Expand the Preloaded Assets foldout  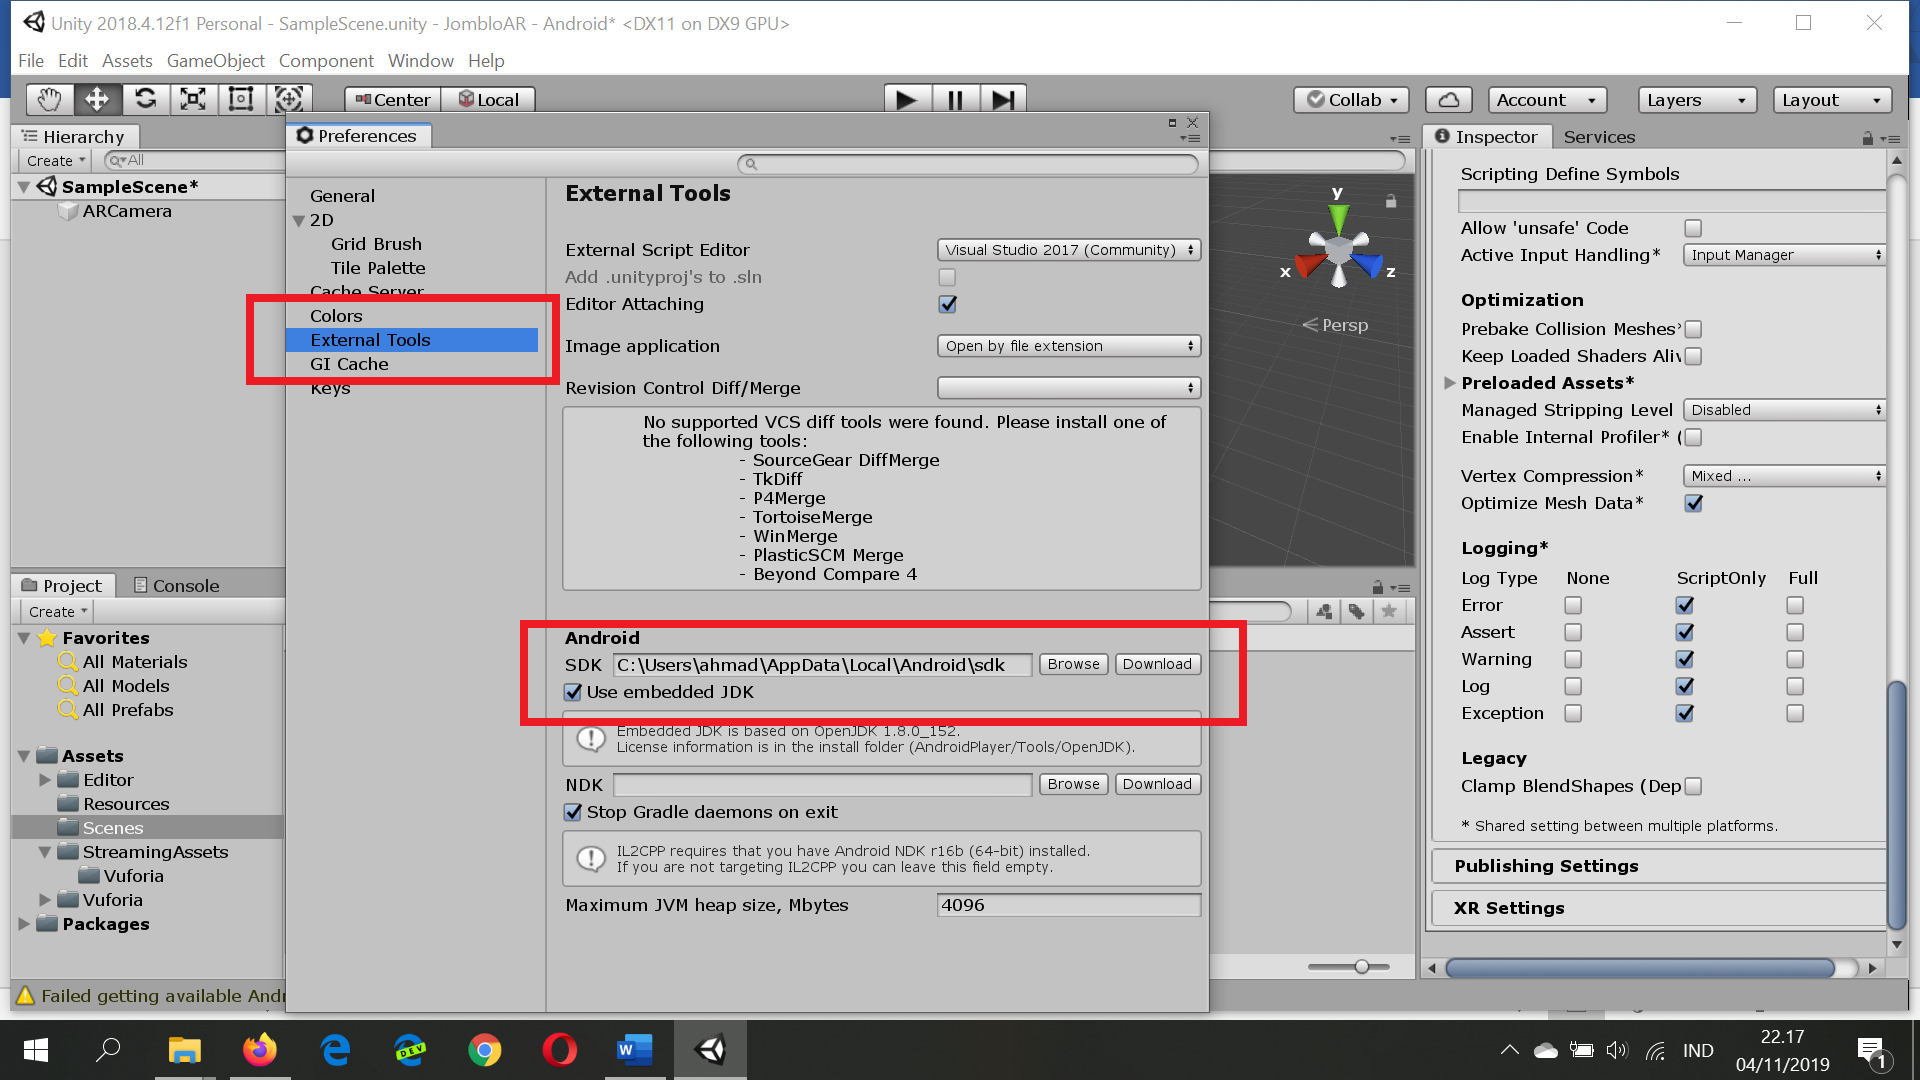pyautogui.click(x=1449, y=383)
